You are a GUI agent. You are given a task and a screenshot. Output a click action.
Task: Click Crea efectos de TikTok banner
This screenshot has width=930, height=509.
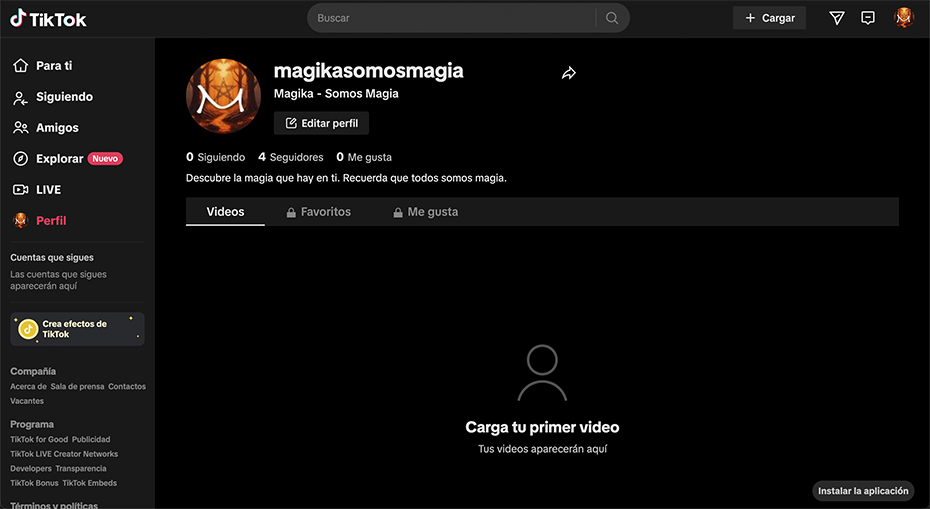(77, 329)
